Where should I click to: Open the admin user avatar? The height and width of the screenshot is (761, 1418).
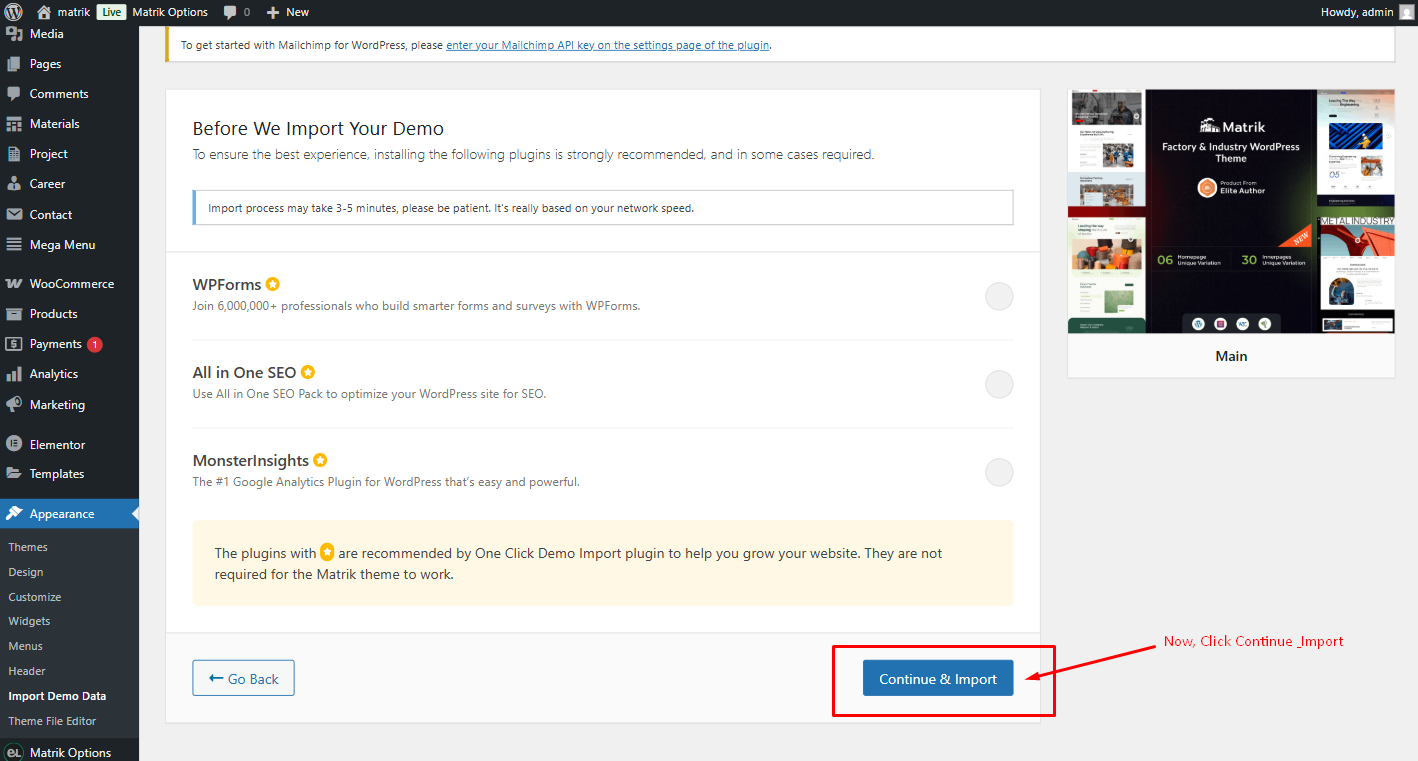click(1406, 12)
